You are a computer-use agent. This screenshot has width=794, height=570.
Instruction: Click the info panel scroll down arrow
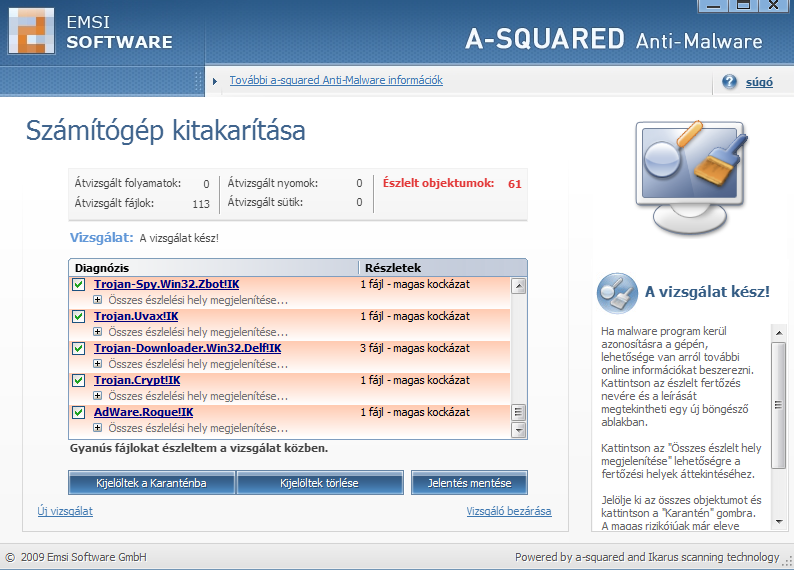[779, 521]
